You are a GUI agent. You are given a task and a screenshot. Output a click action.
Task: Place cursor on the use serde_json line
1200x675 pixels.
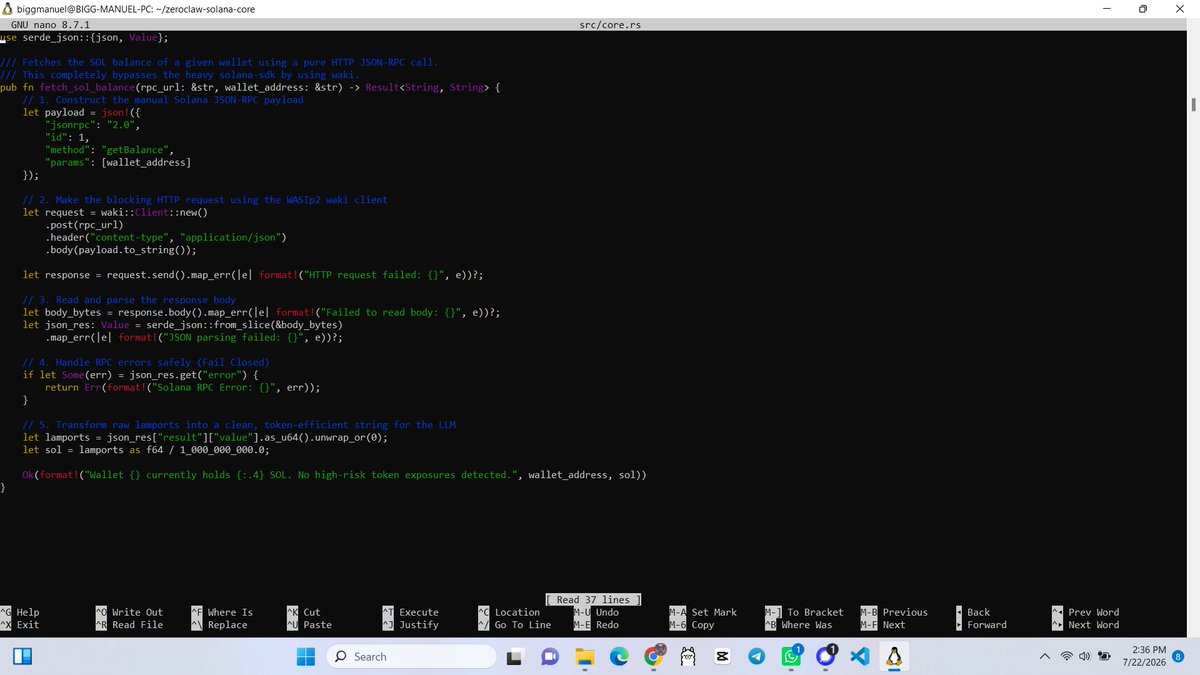tap(85, 37)
